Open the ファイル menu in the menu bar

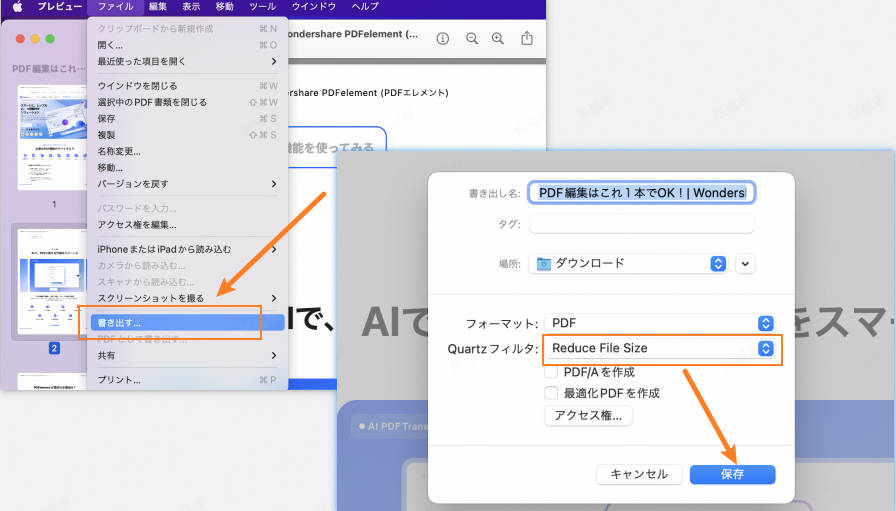[115, 6]
